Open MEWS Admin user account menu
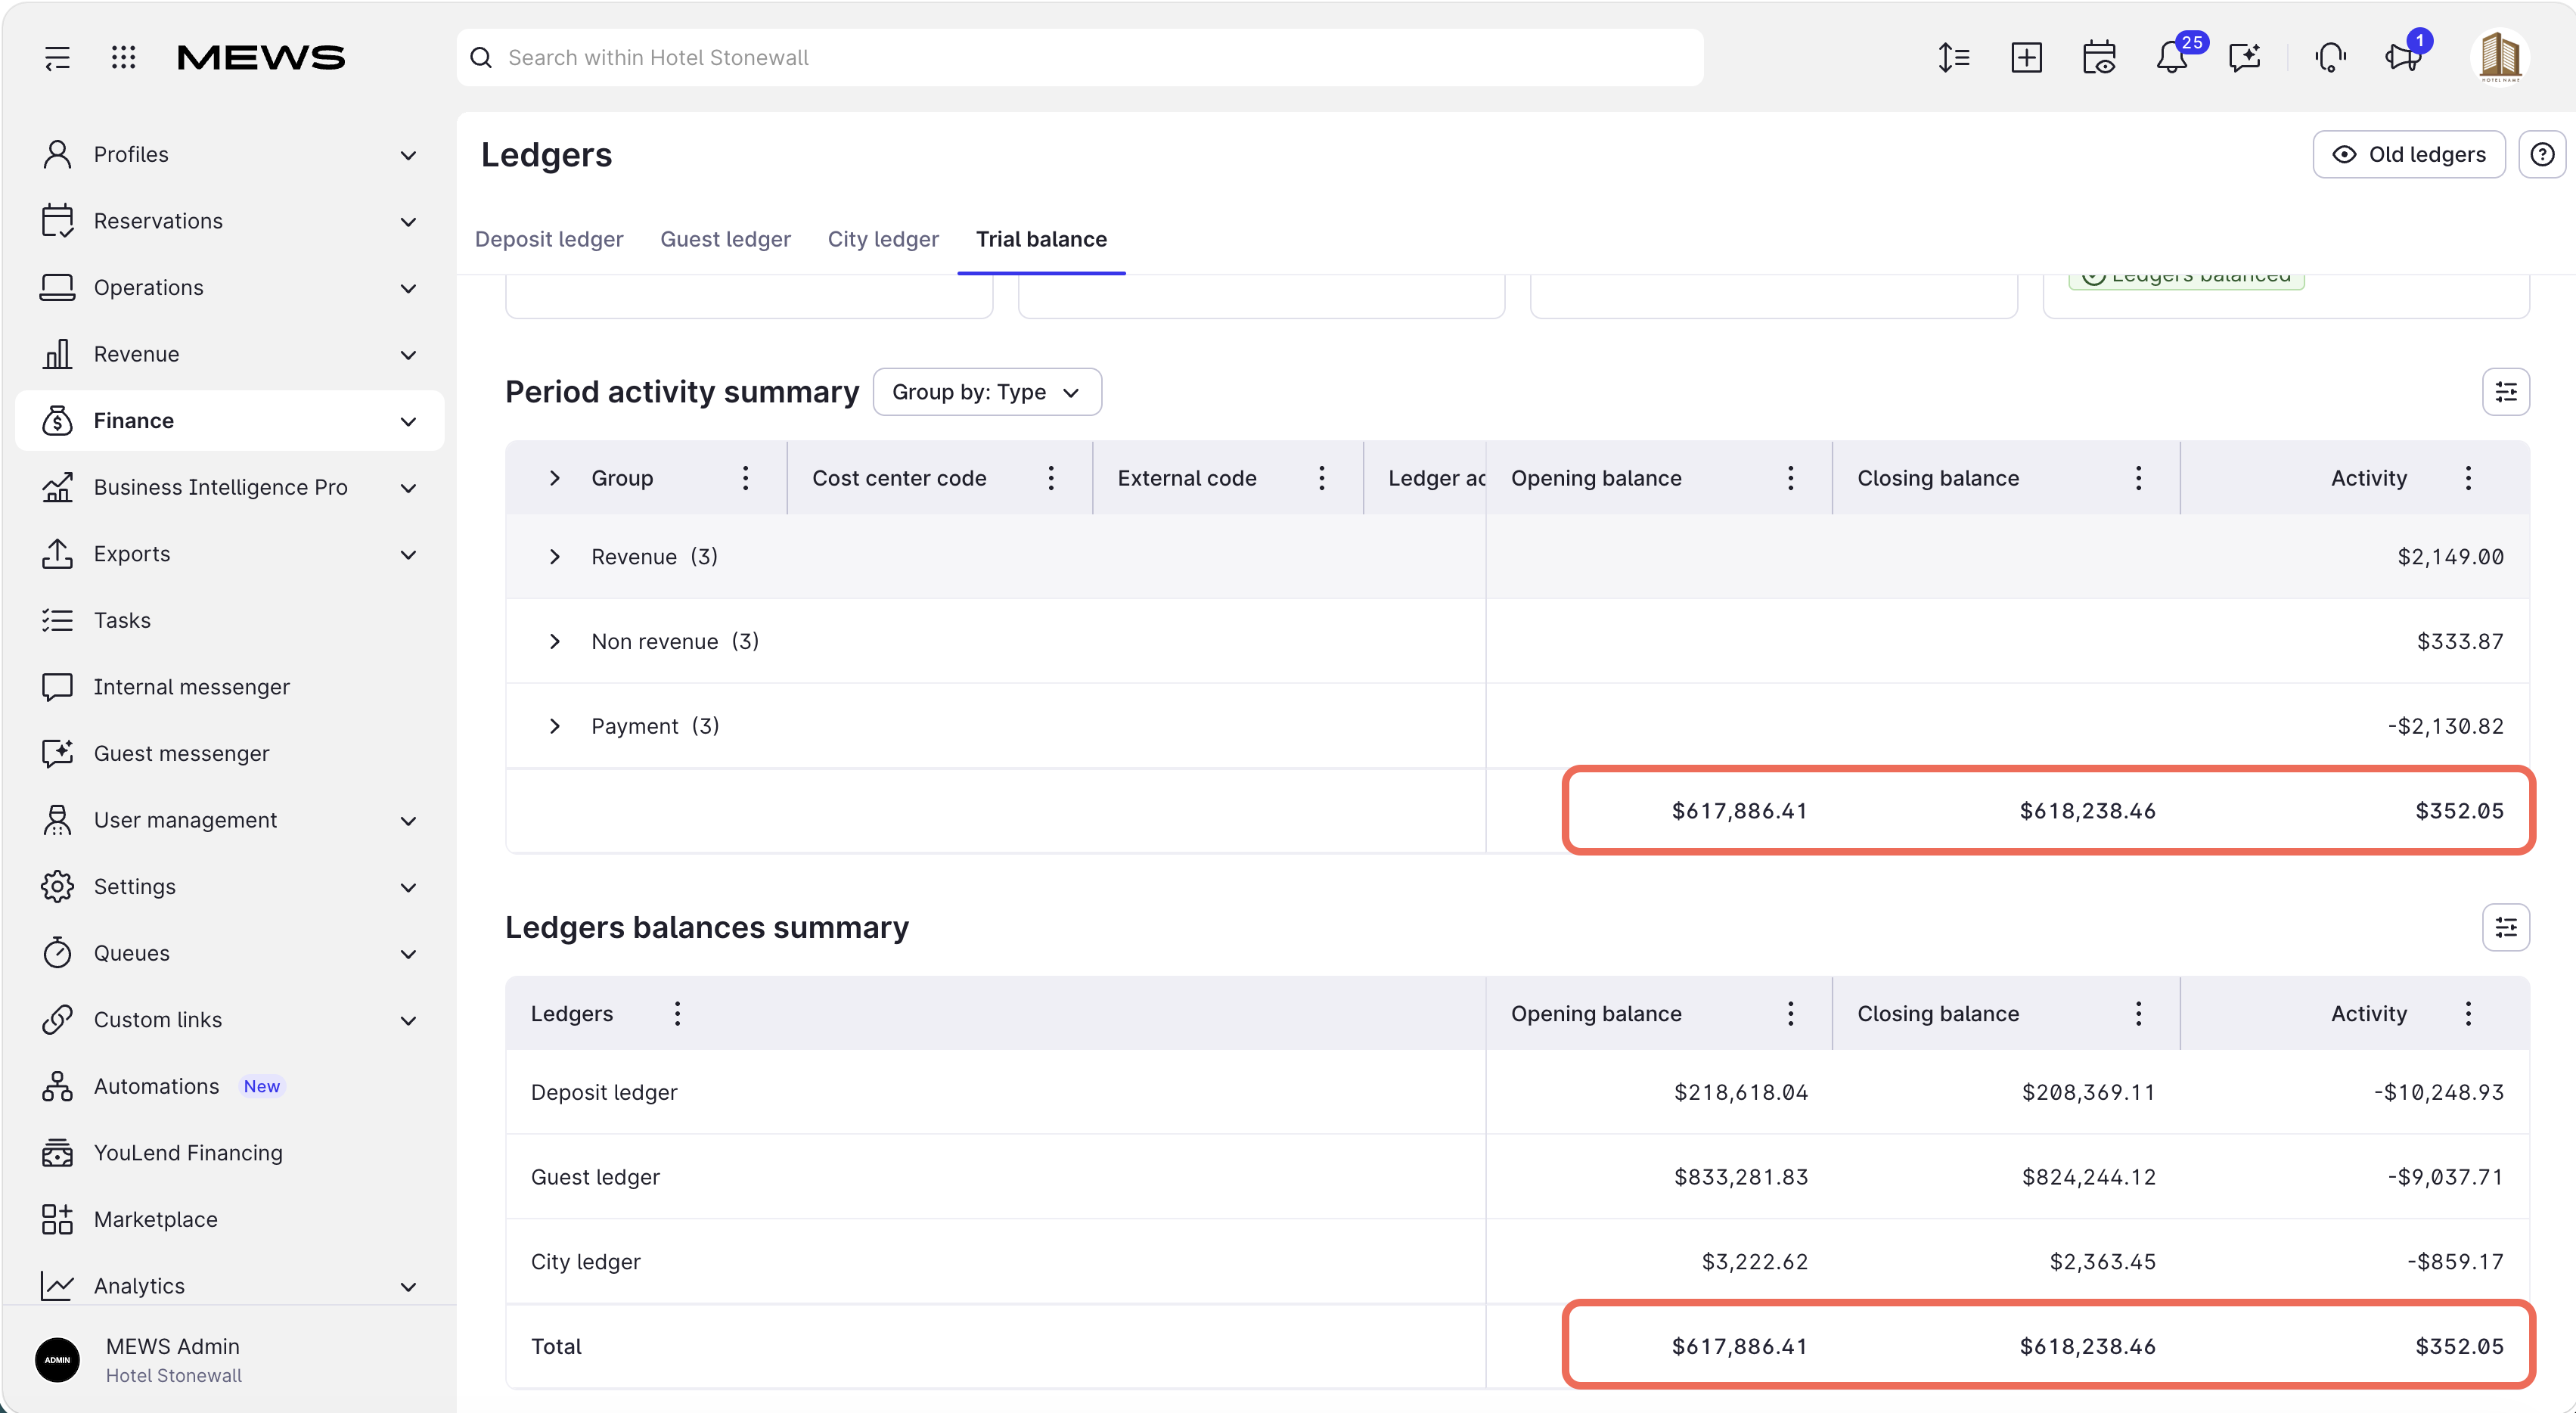The image size is (2576, 1413). [229, 1360]
